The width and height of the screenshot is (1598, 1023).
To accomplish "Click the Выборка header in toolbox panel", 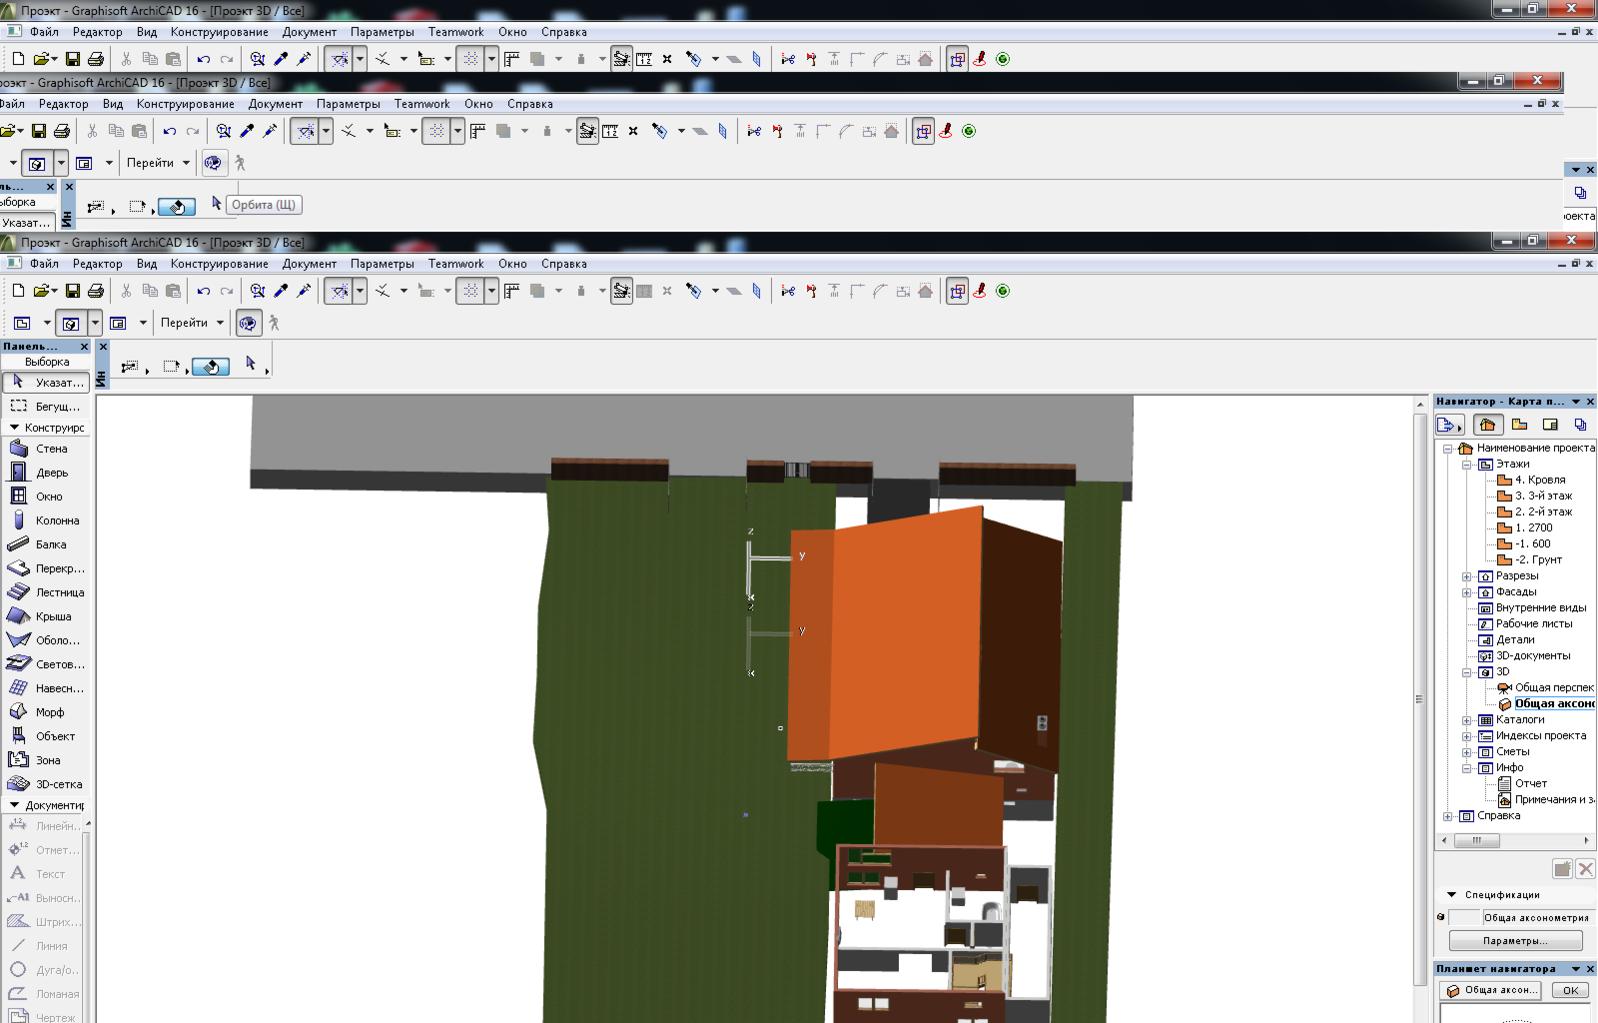I will [x=47, y=362].
